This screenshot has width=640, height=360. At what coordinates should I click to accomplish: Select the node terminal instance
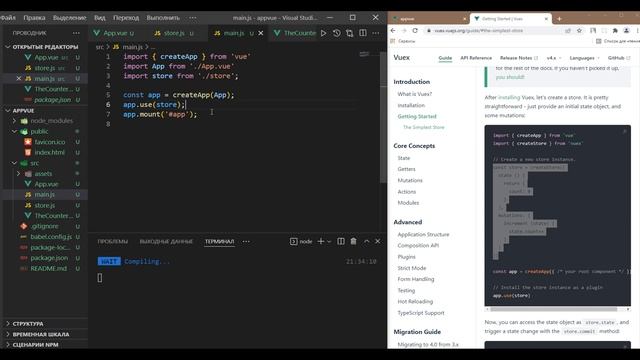point(301,241)
